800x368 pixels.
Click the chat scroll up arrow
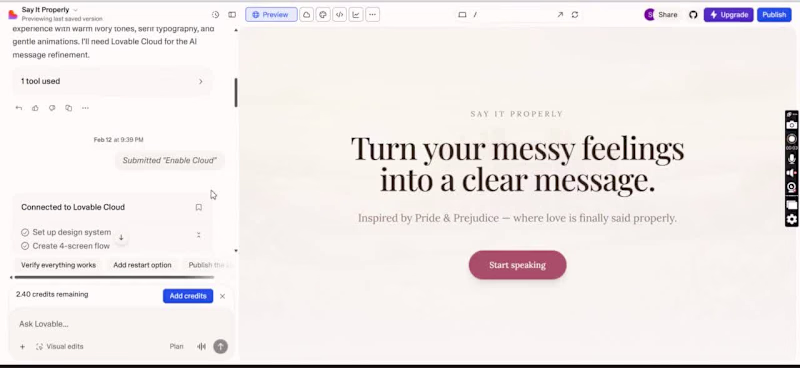pos(236,30)
